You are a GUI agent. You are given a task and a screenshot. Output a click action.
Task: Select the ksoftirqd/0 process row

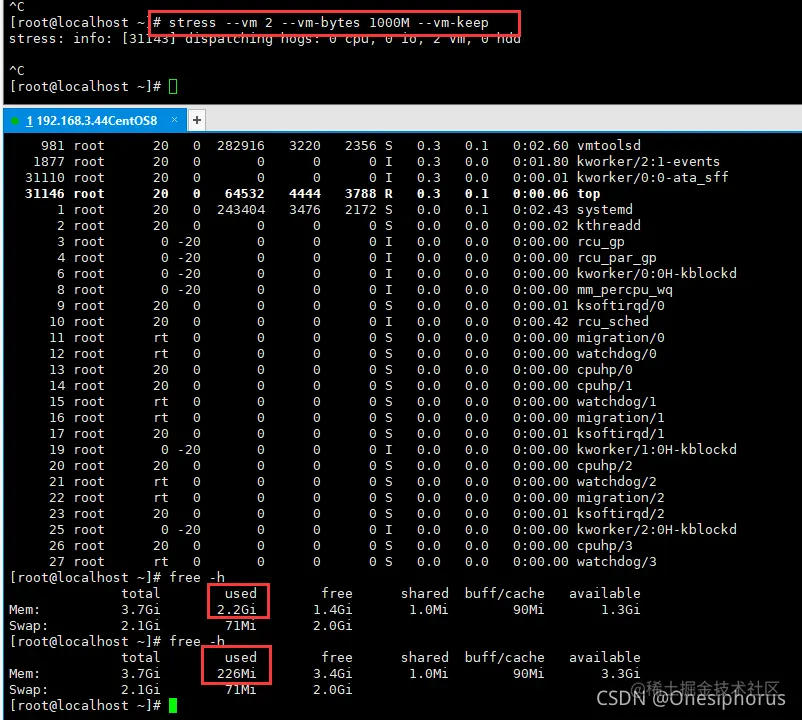coord(361,306)
